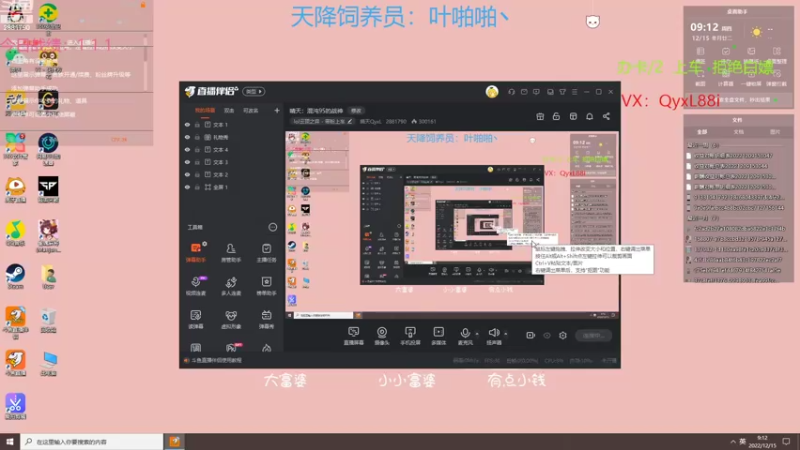800x450 pixels.
Task: Click the record video icon in bottom bar
Action: click(531, 335)
